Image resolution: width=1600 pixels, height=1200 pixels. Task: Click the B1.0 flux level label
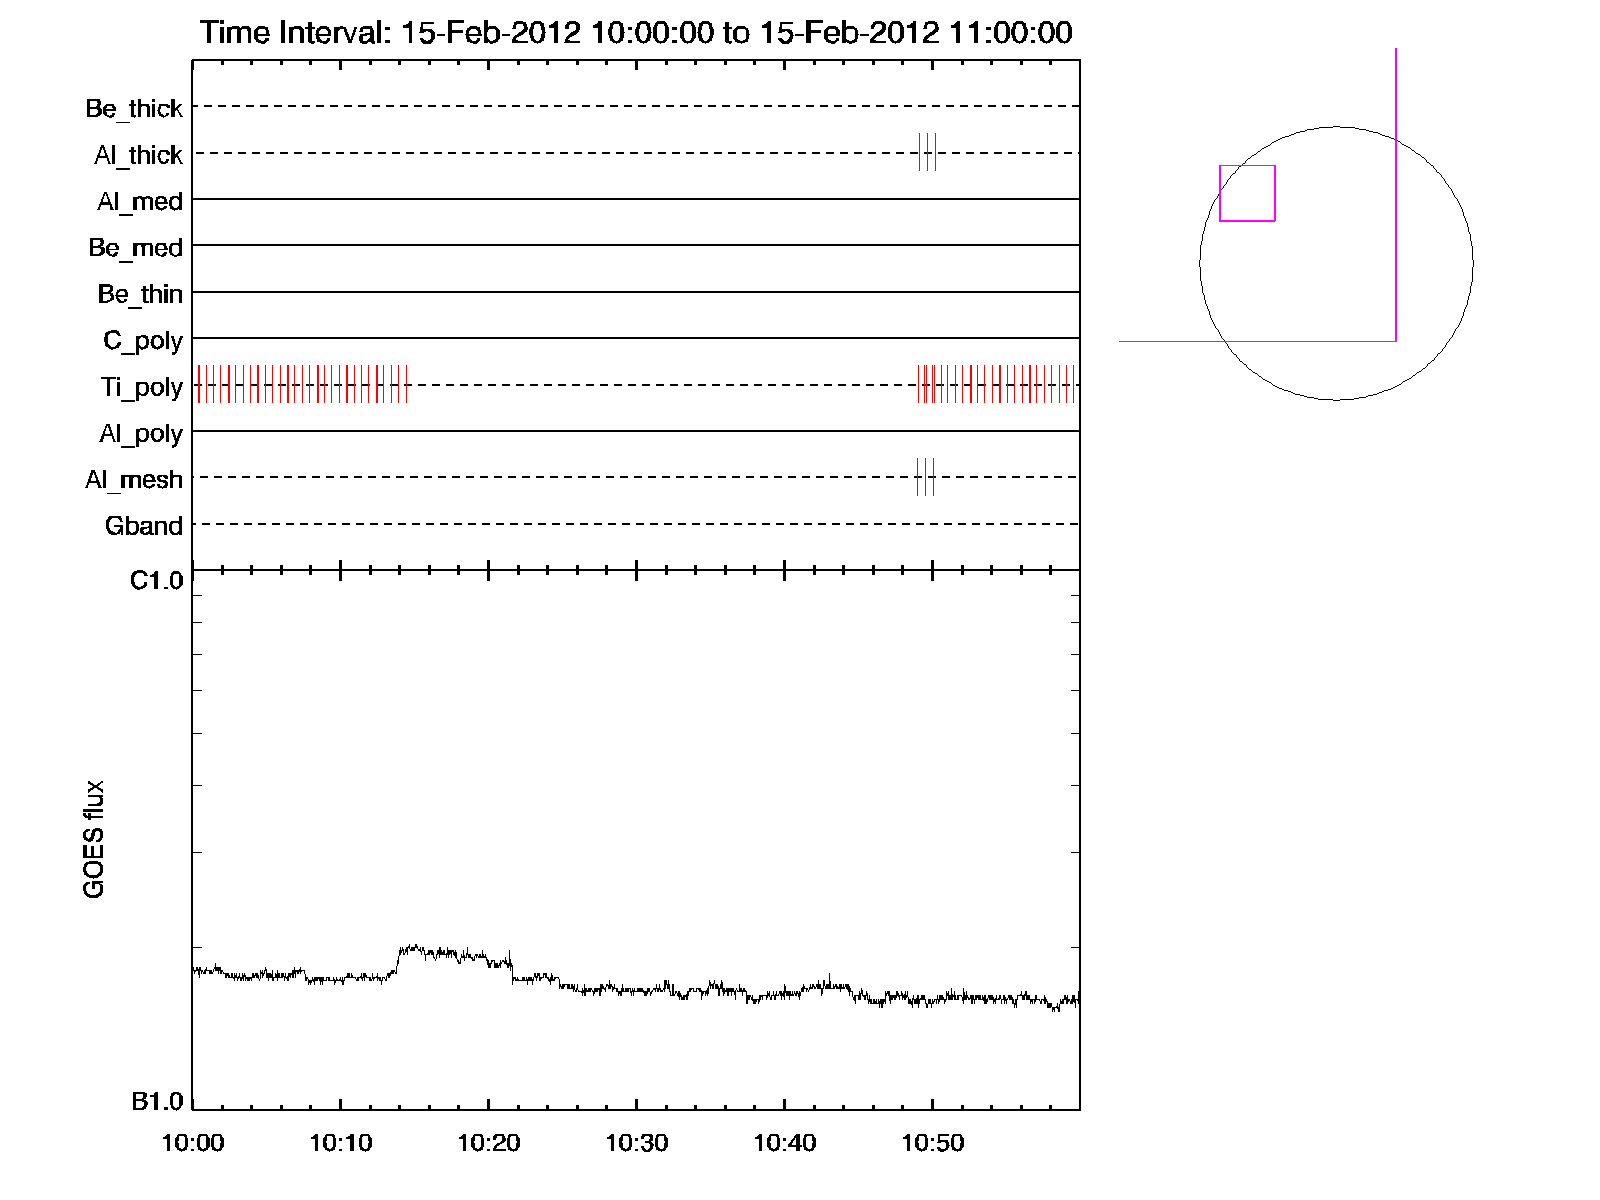click(x=157, y=1101)
